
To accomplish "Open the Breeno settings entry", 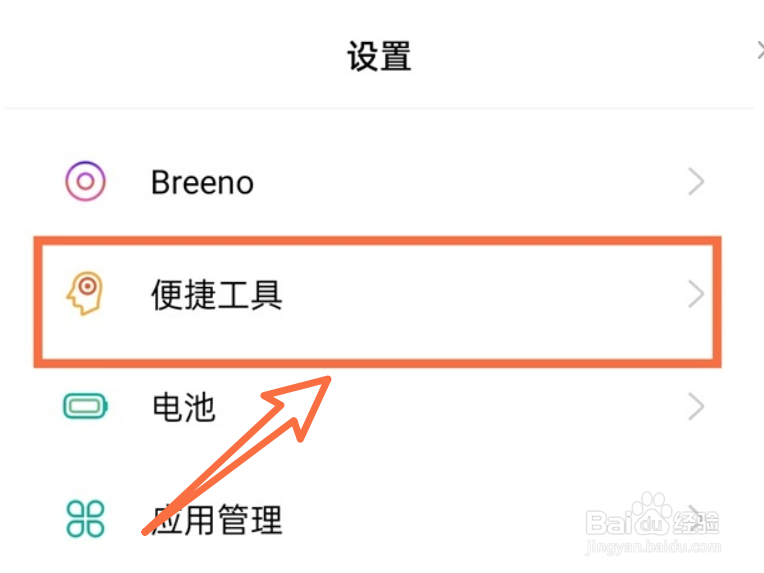I will tap(202, 182).
